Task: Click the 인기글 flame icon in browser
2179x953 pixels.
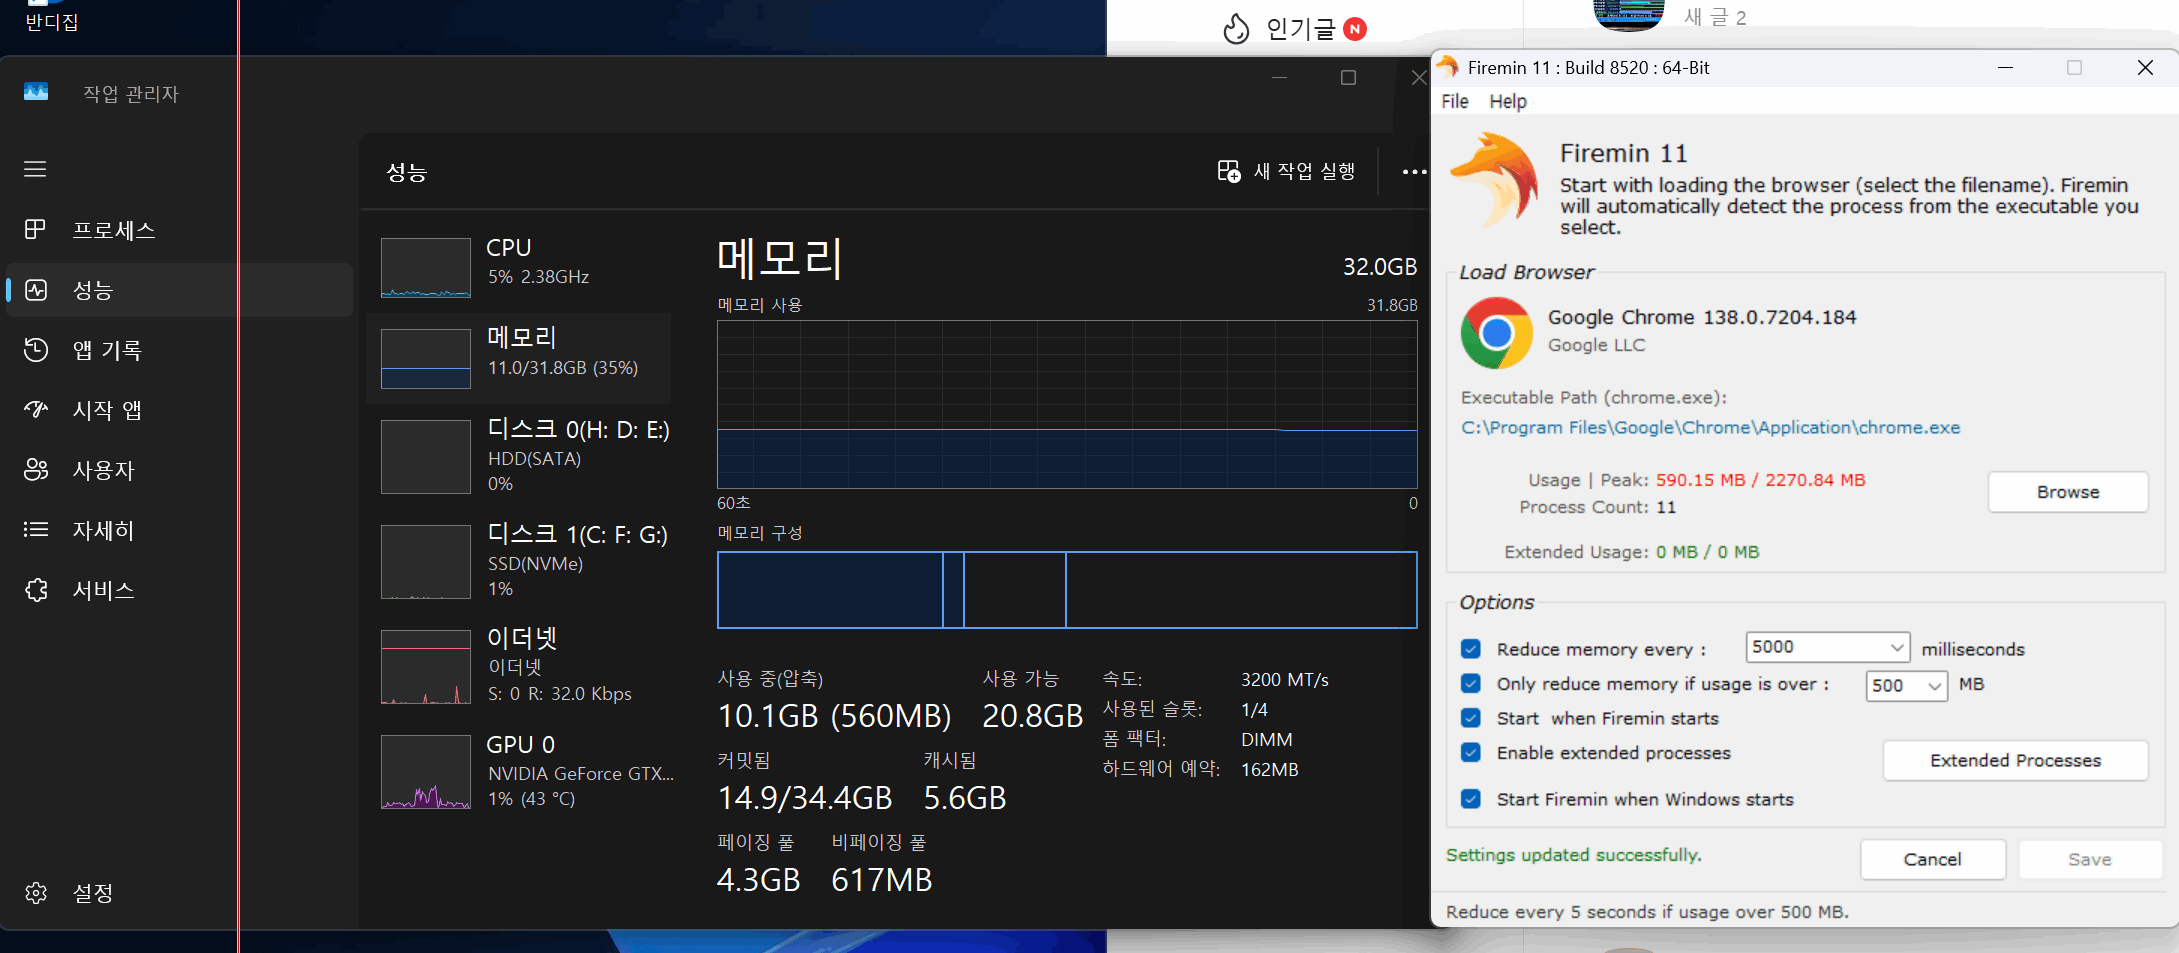Action: coord(1236,29)
